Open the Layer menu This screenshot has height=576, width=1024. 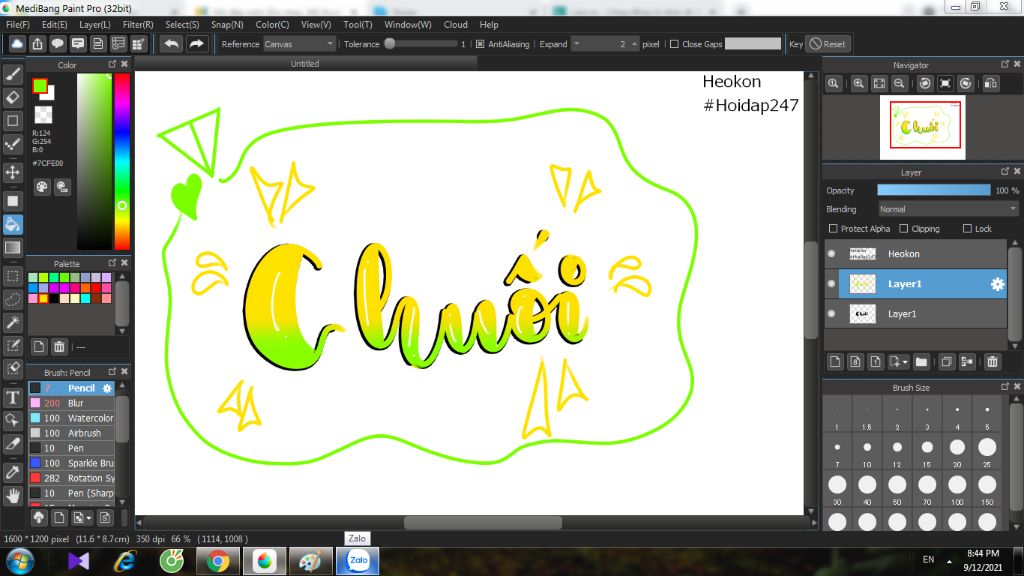(95, 24)
